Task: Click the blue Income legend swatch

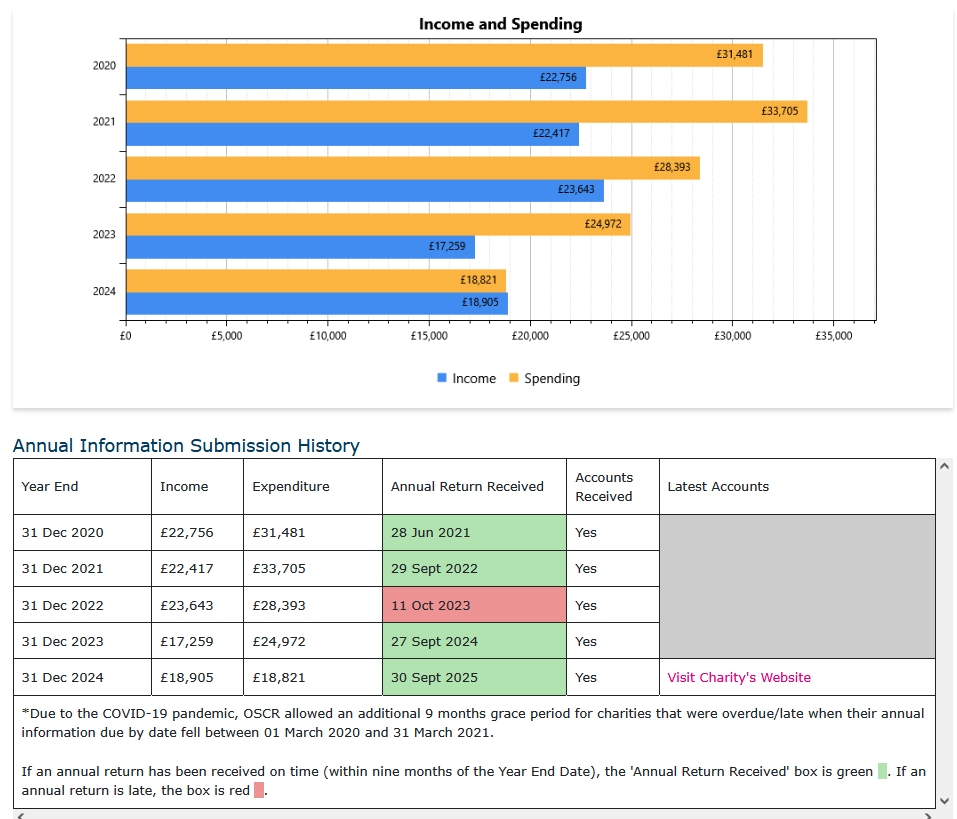Action: pos(442,378)
